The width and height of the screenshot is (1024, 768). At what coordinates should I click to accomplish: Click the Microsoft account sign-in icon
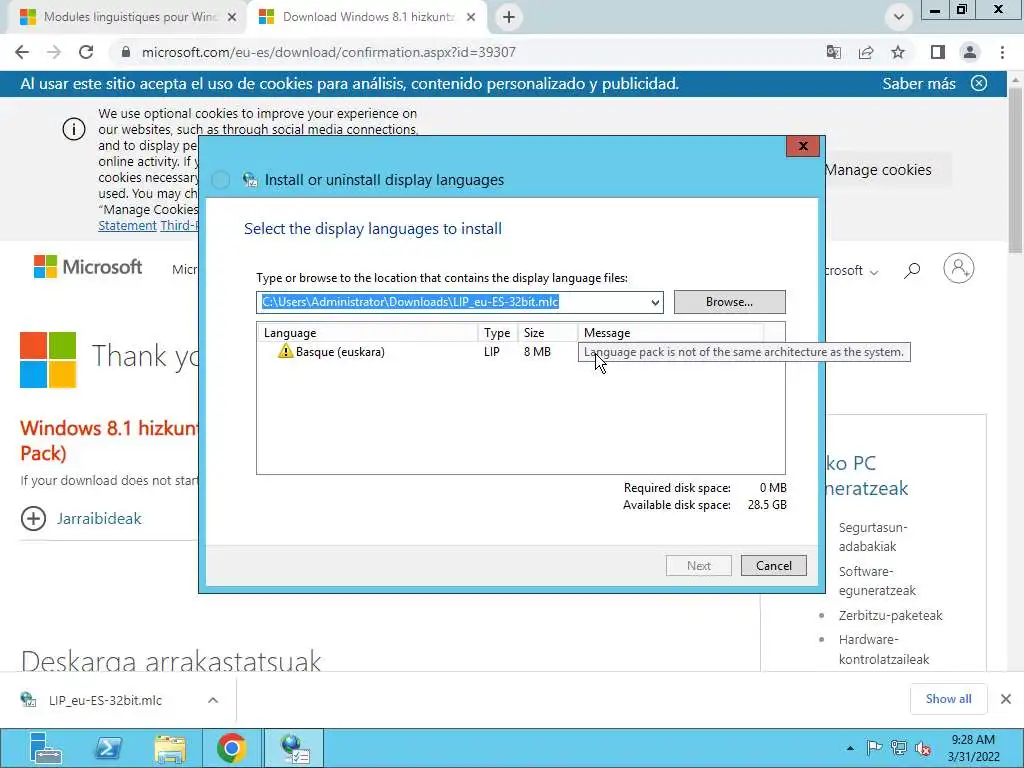(959, 268)
